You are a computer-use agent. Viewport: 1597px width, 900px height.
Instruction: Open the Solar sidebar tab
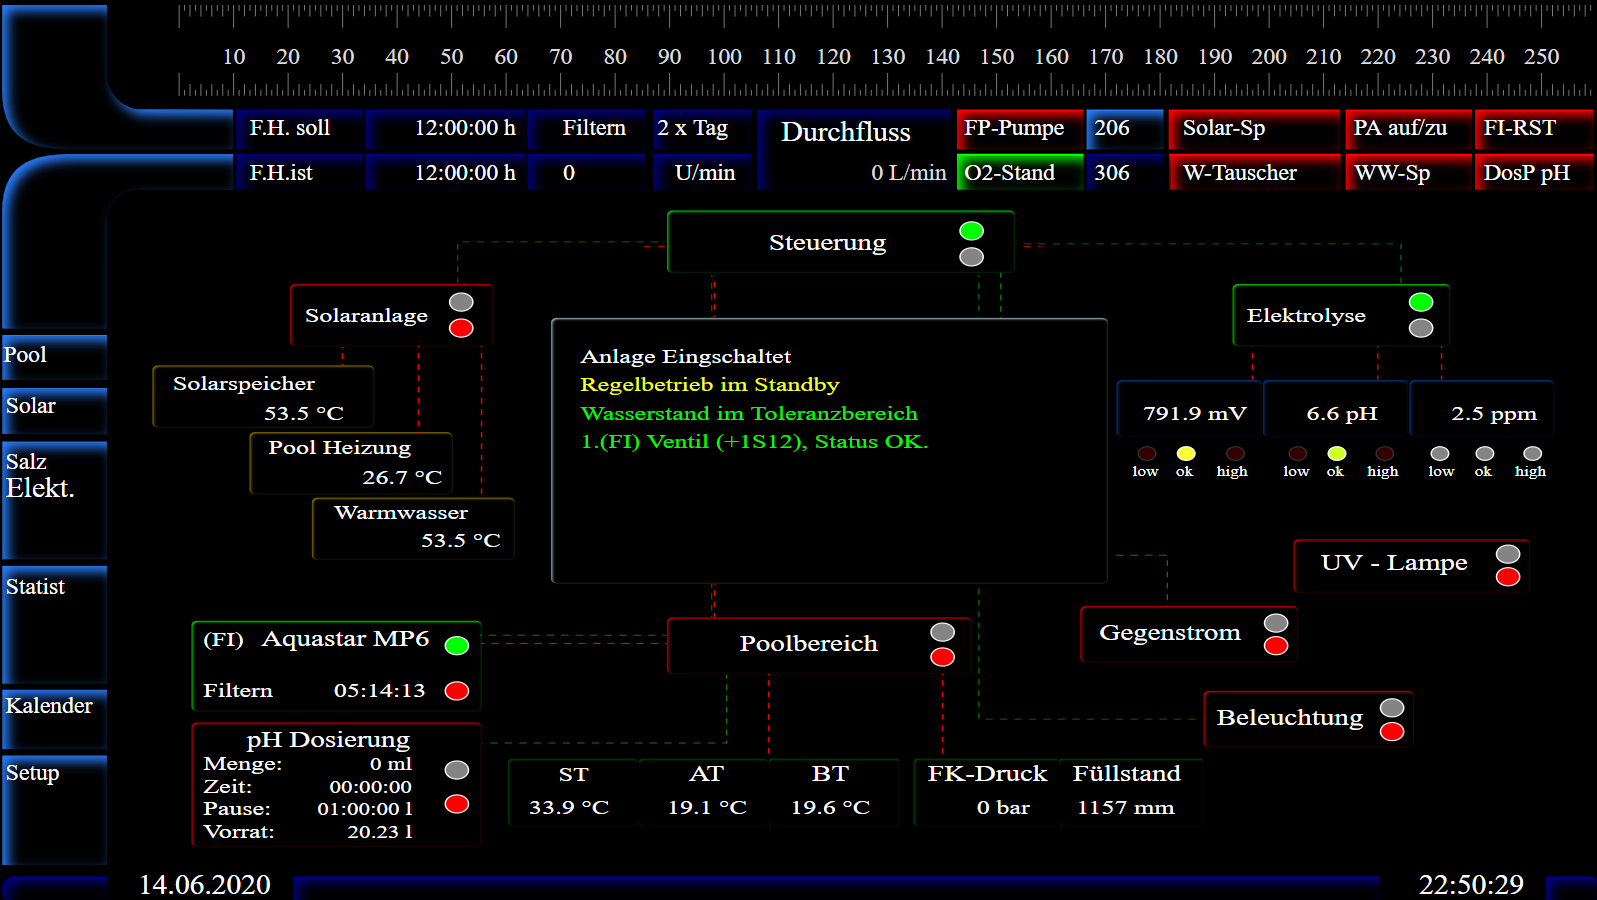pyautogui.click(x=54, y=408)
